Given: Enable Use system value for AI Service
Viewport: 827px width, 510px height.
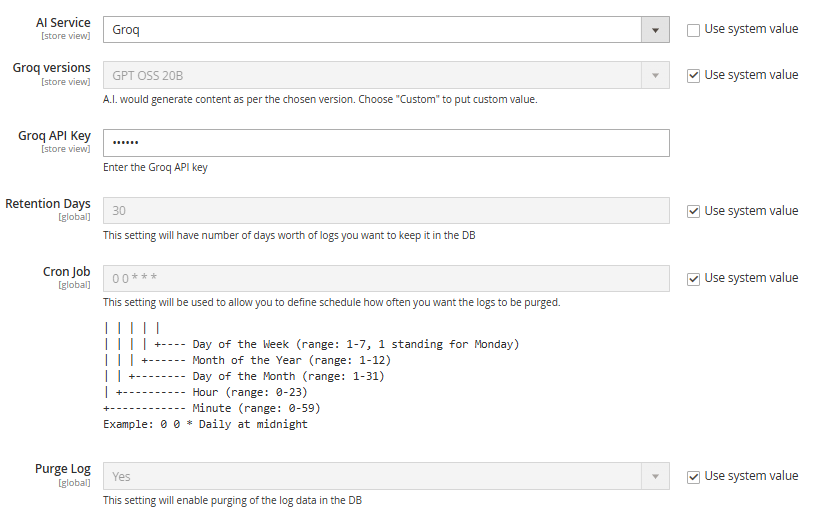Looking at the screenshot, I should click(x=694, y=30).
